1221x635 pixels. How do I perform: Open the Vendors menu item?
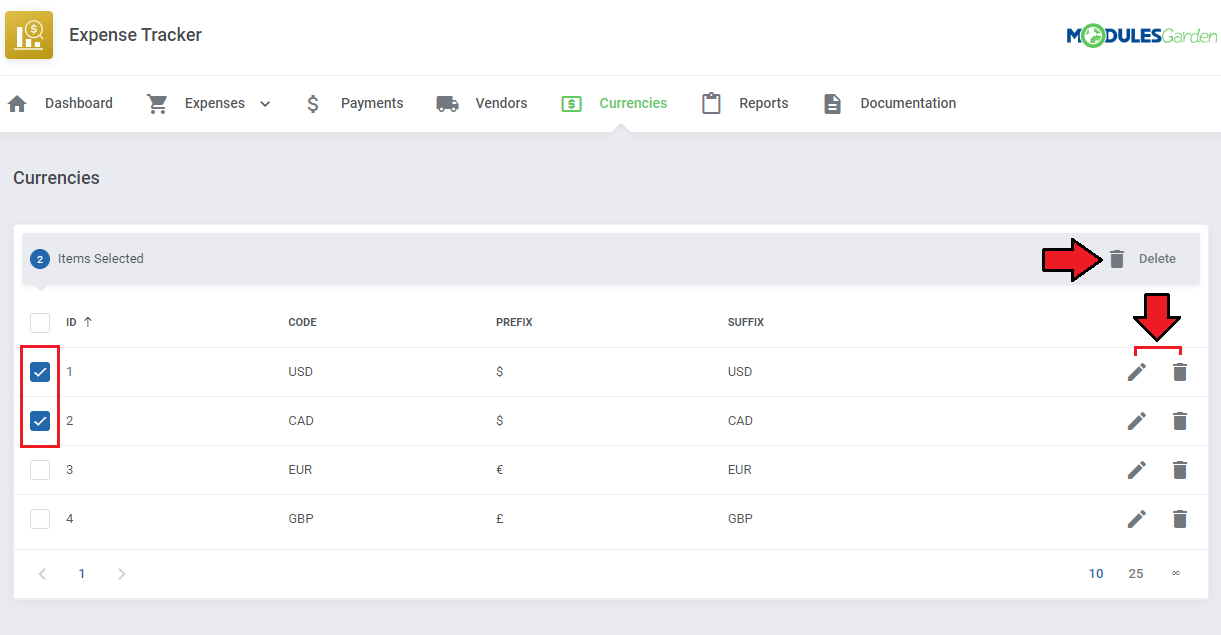coord(502,103)
